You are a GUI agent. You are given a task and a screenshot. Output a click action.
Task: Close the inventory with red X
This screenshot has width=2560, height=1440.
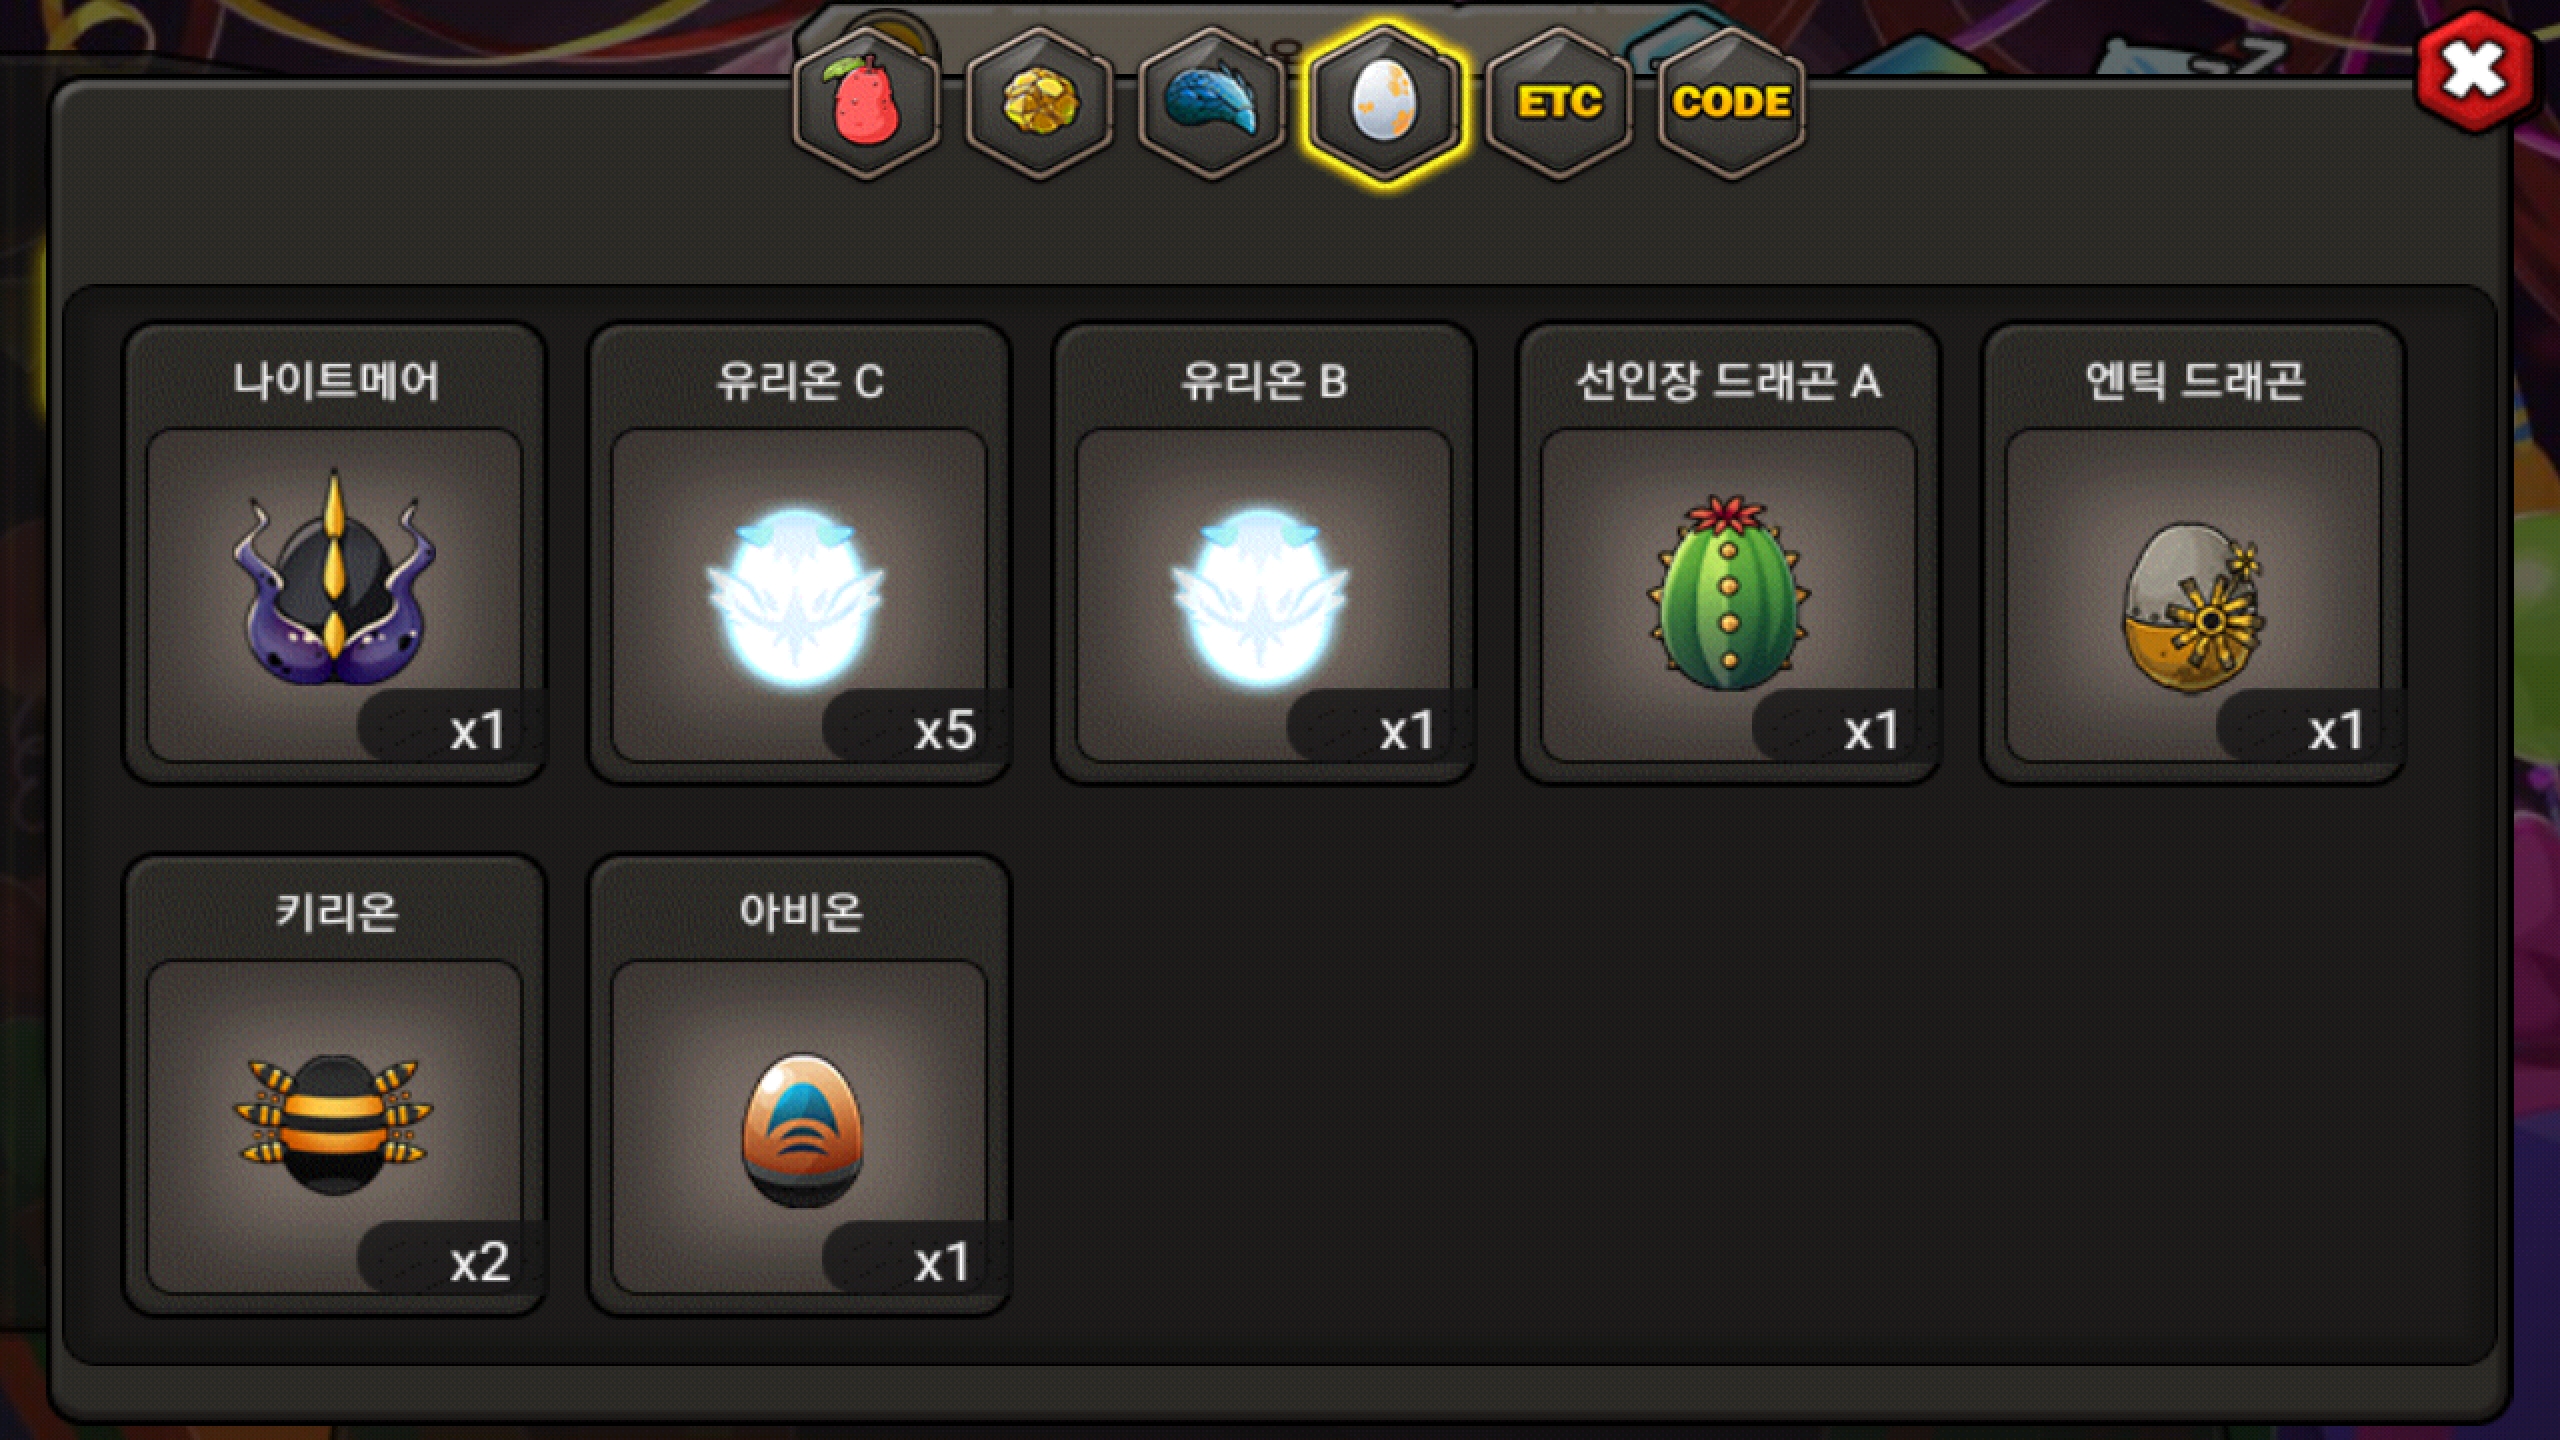click(x=2474, y=71)
